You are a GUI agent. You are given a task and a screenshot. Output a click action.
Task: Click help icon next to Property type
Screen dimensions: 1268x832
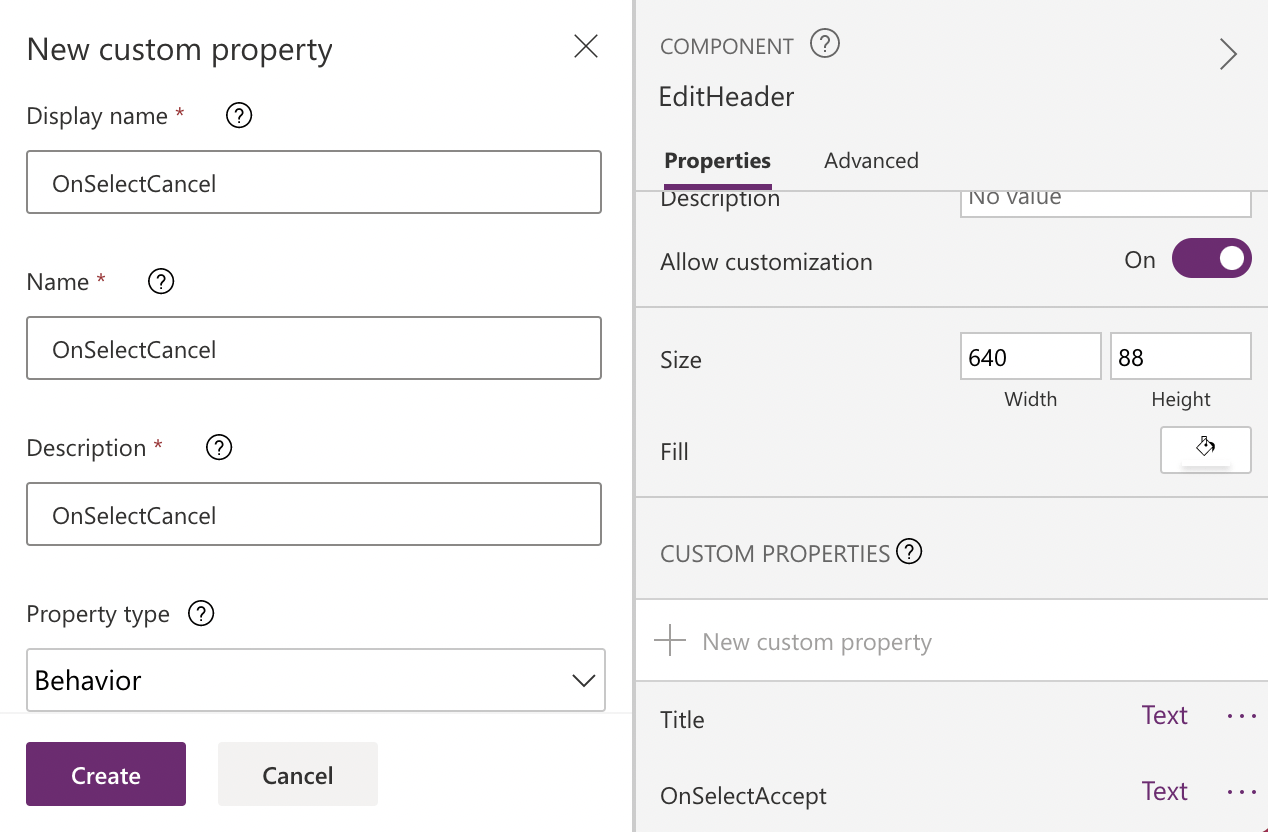(202, 614)
